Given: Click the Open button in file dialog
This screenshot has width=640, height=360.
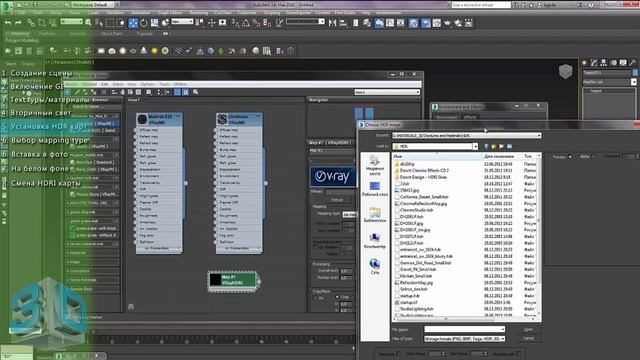Looking at the screenshot, I should (x=528, y=329).
